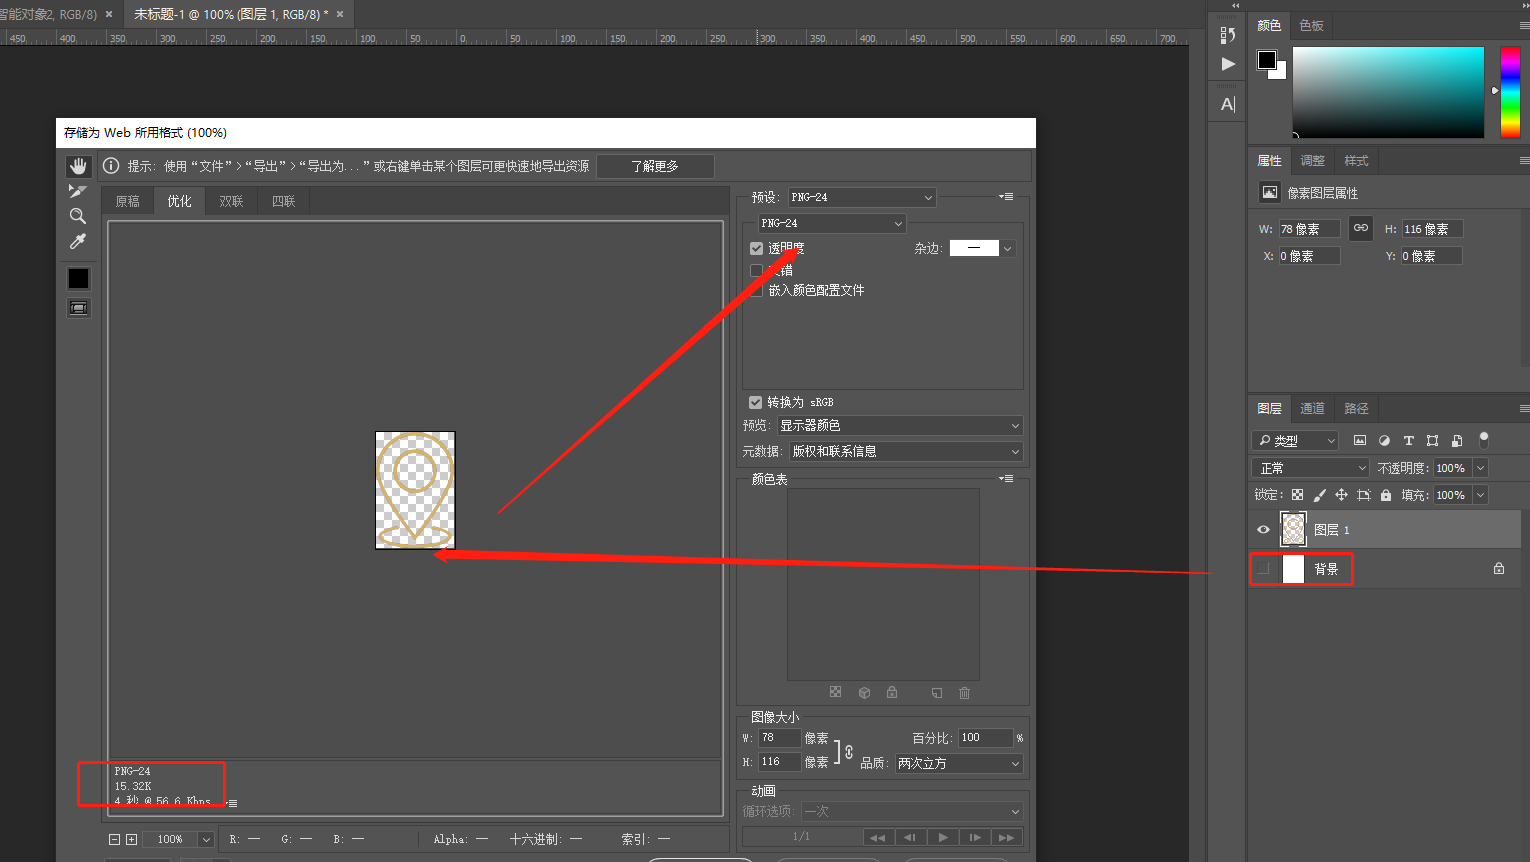Click web-snap cube icon under color table
Image resolution: width=1530 pixels, height=862 pixels.
(x=864, y=692)
